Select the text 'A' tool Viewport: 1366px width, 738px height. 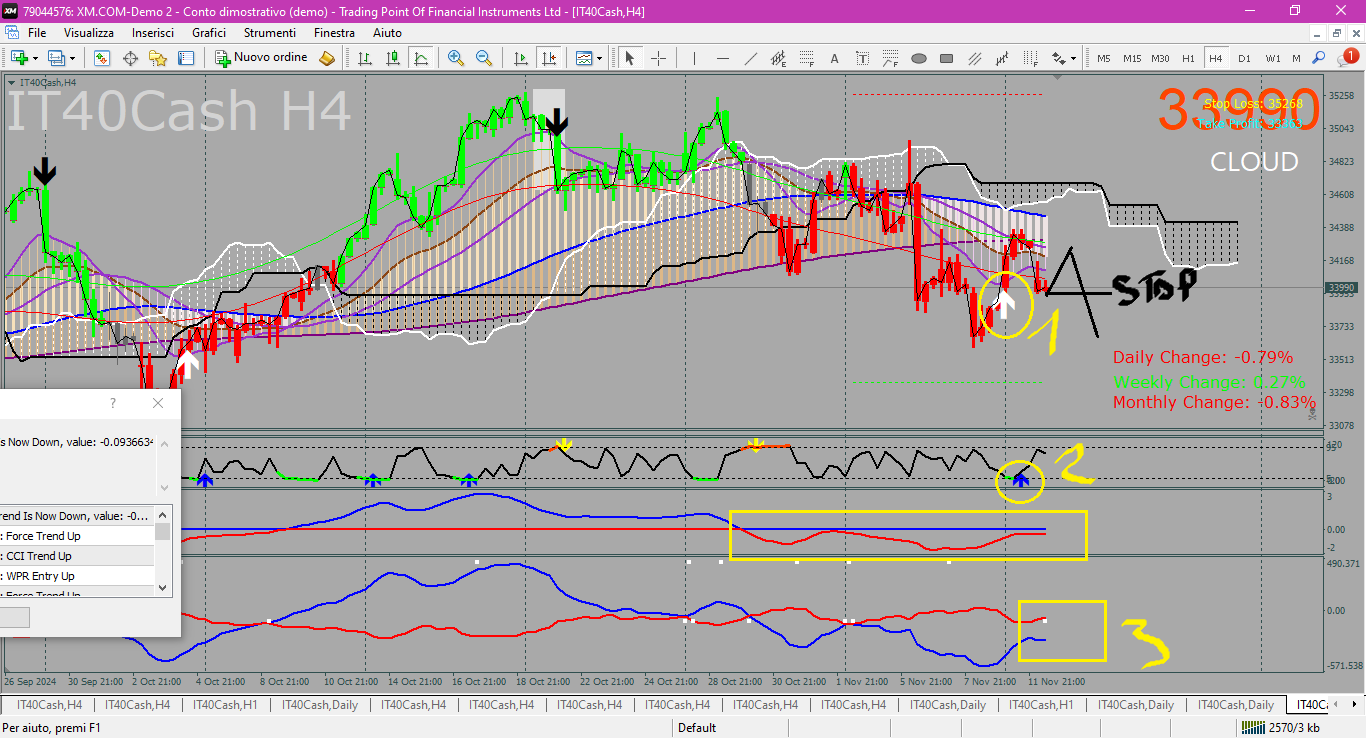834,58
